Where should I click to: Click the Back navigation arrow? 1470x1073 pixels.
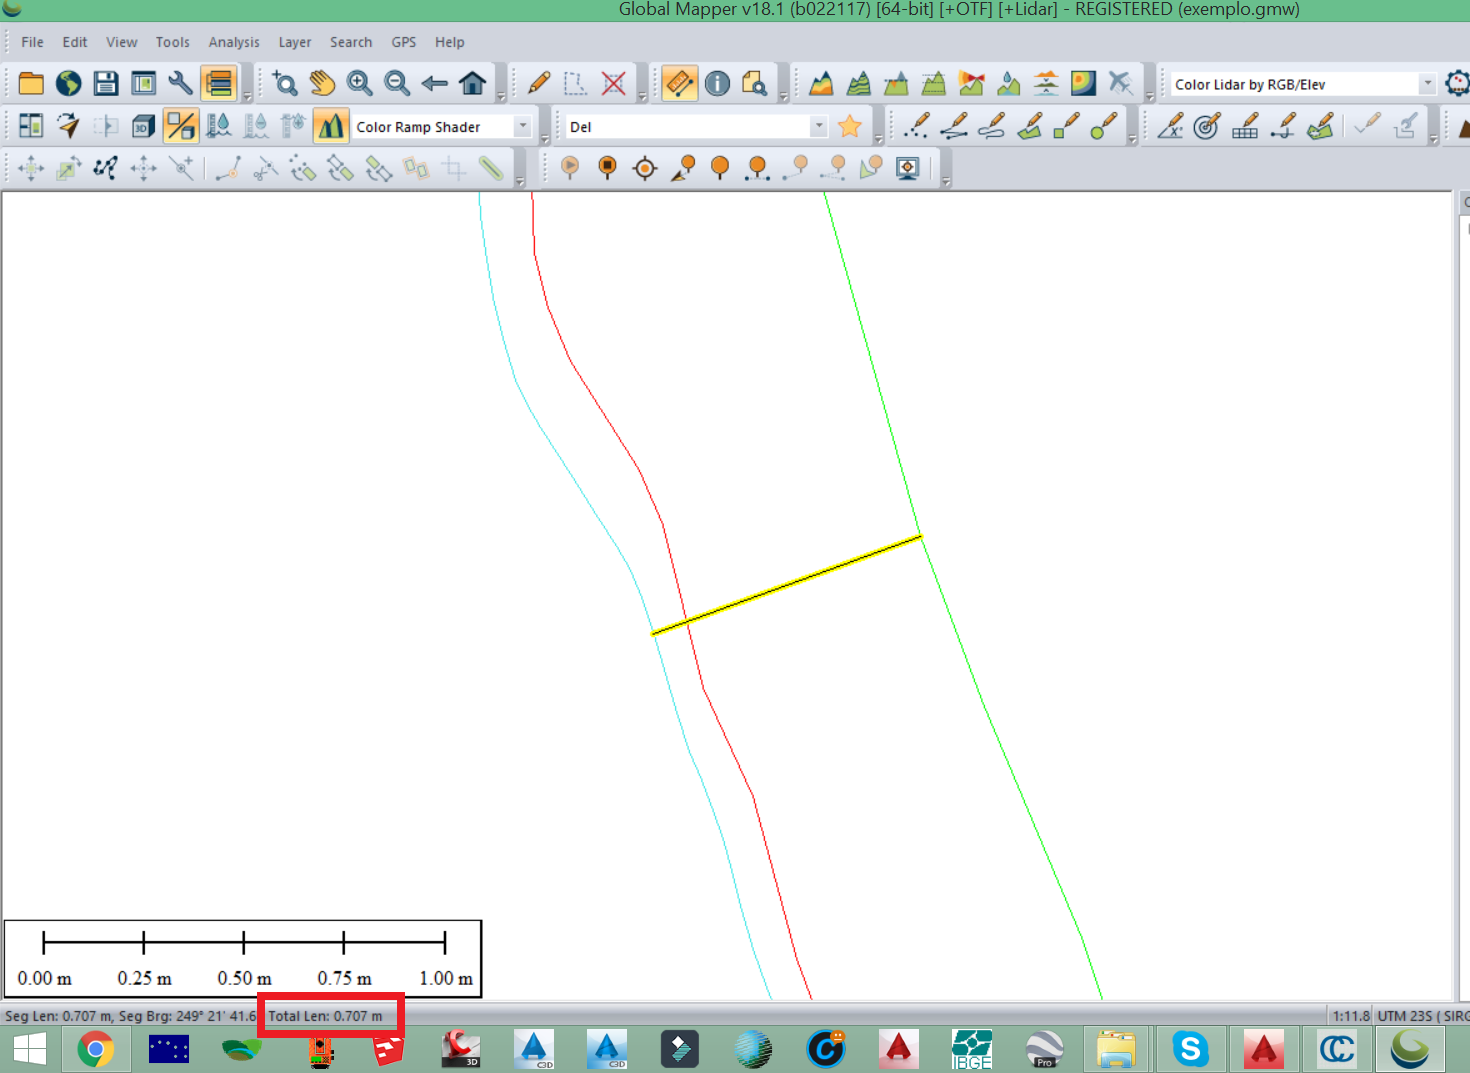[435, 83]
